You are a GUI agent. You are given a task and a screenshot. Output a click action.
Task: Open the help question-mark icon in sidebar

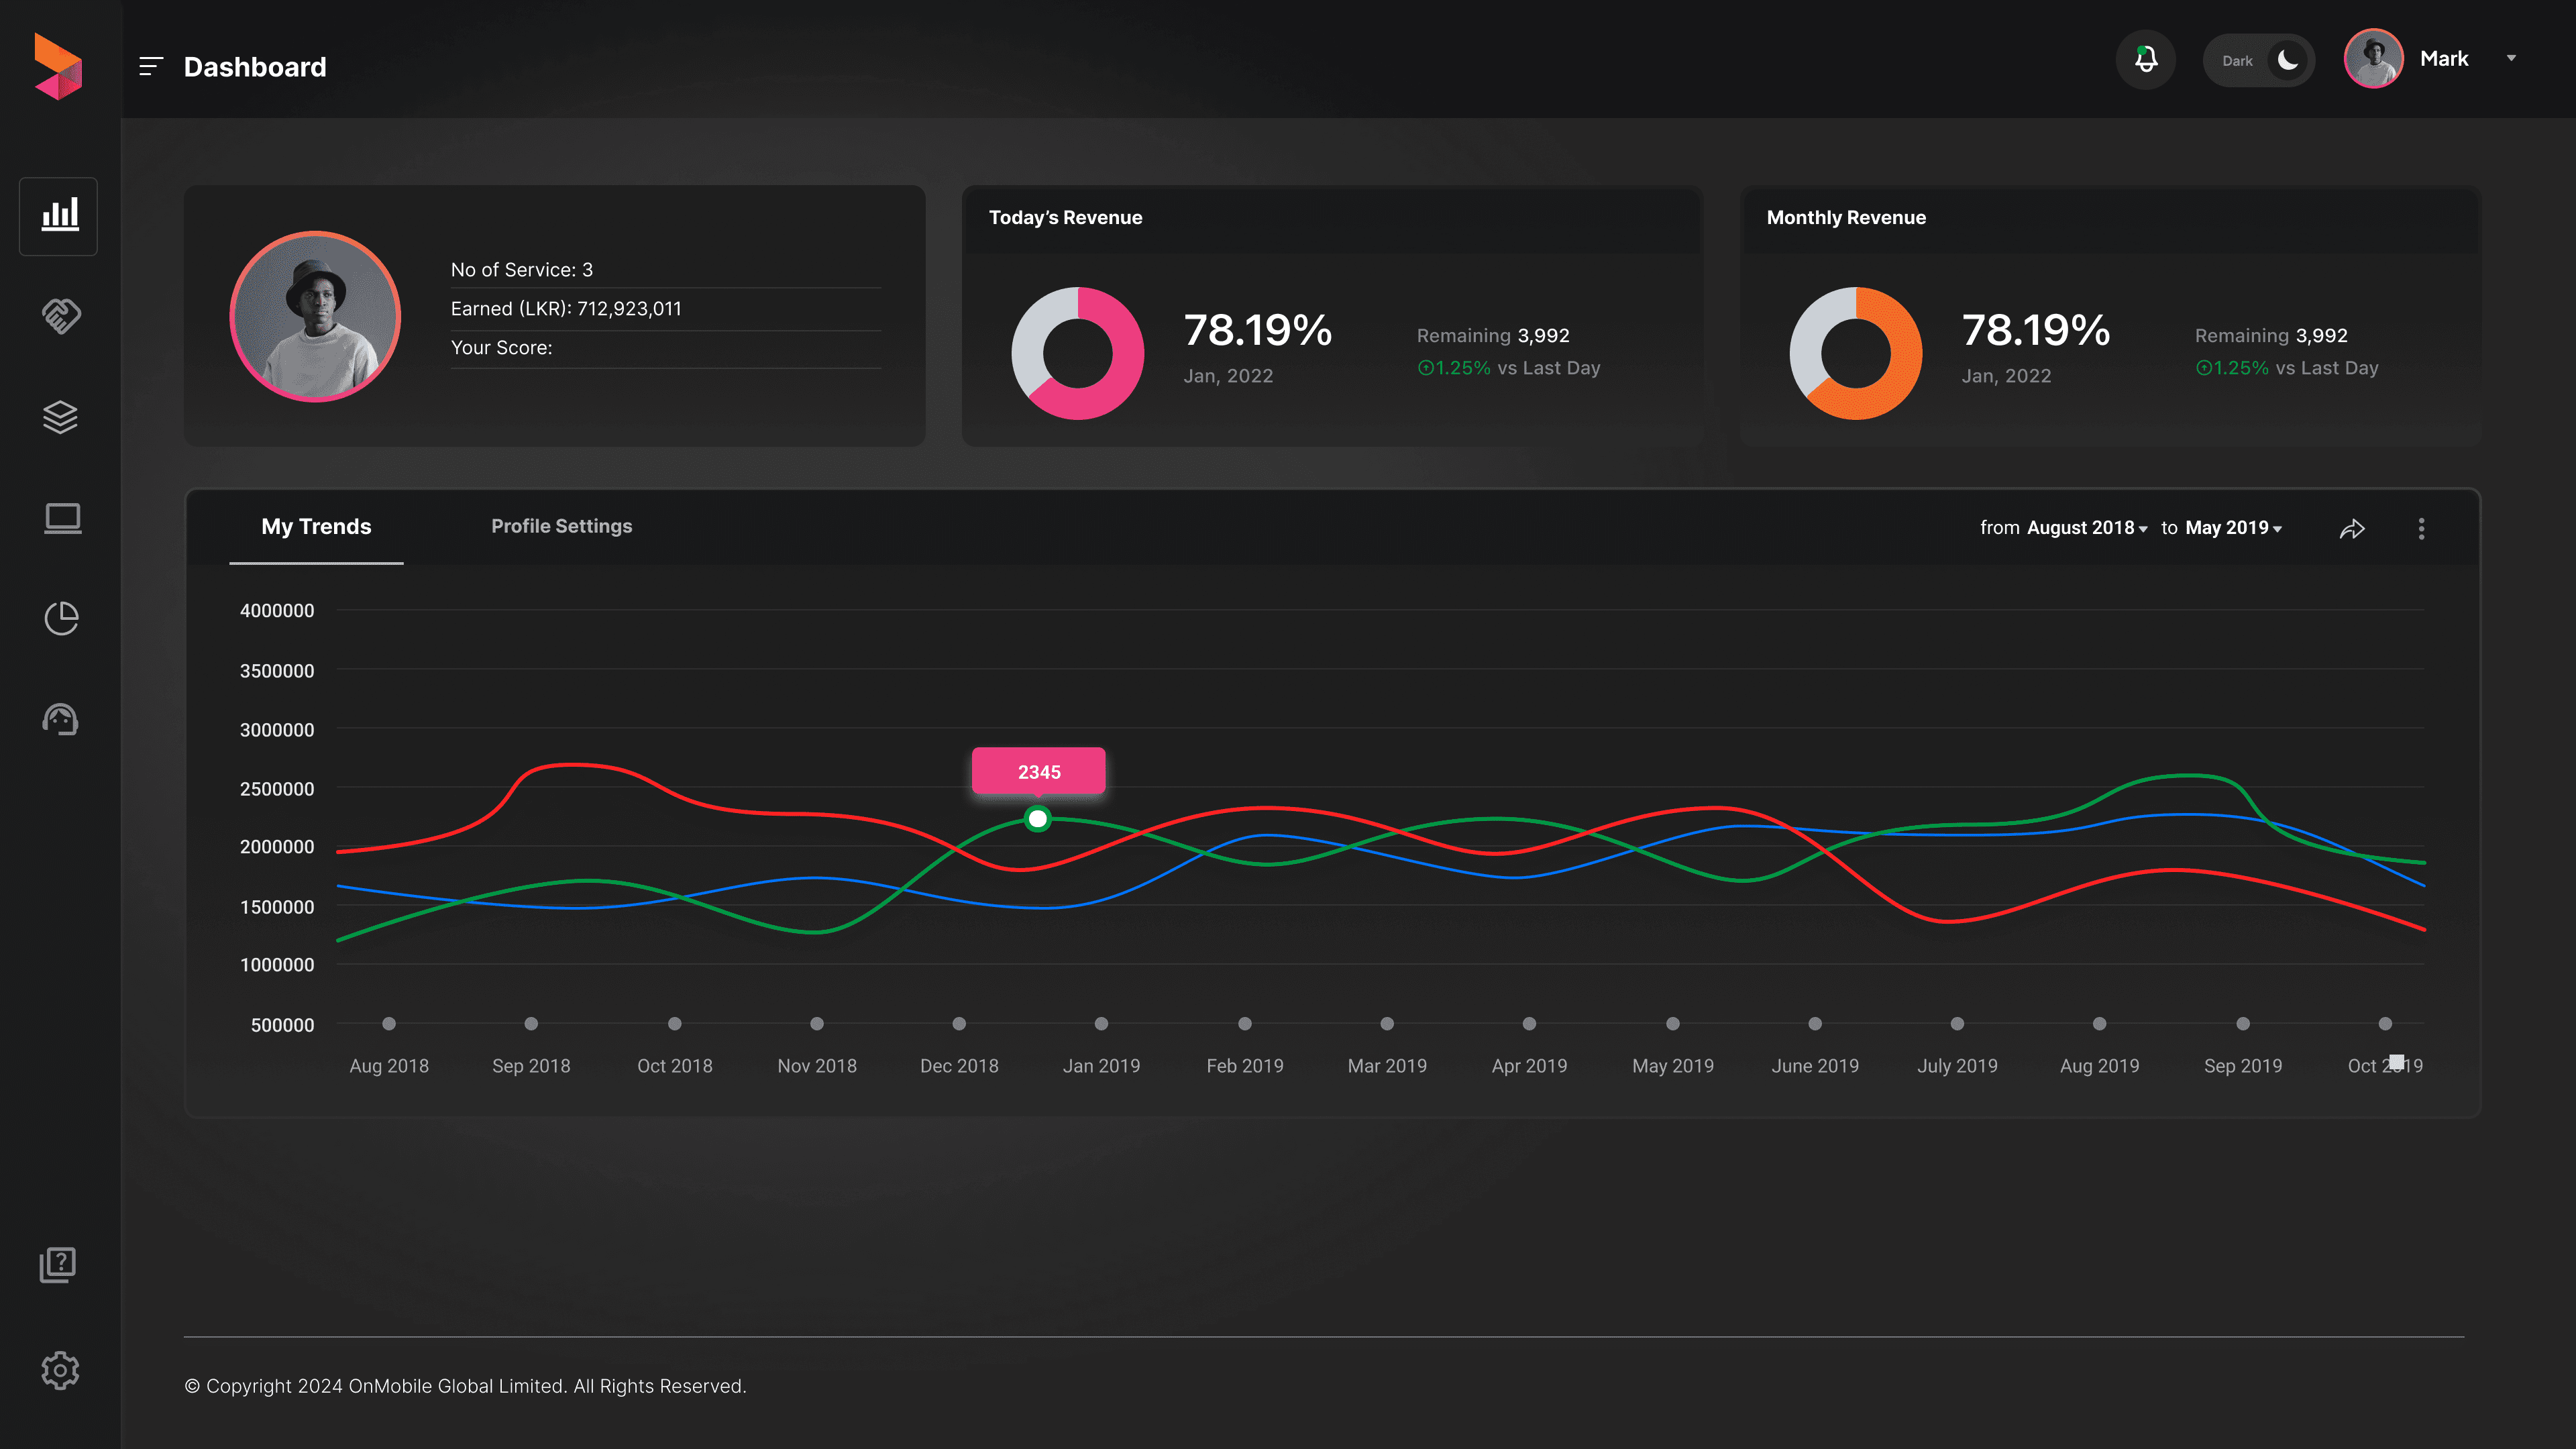58,1265
